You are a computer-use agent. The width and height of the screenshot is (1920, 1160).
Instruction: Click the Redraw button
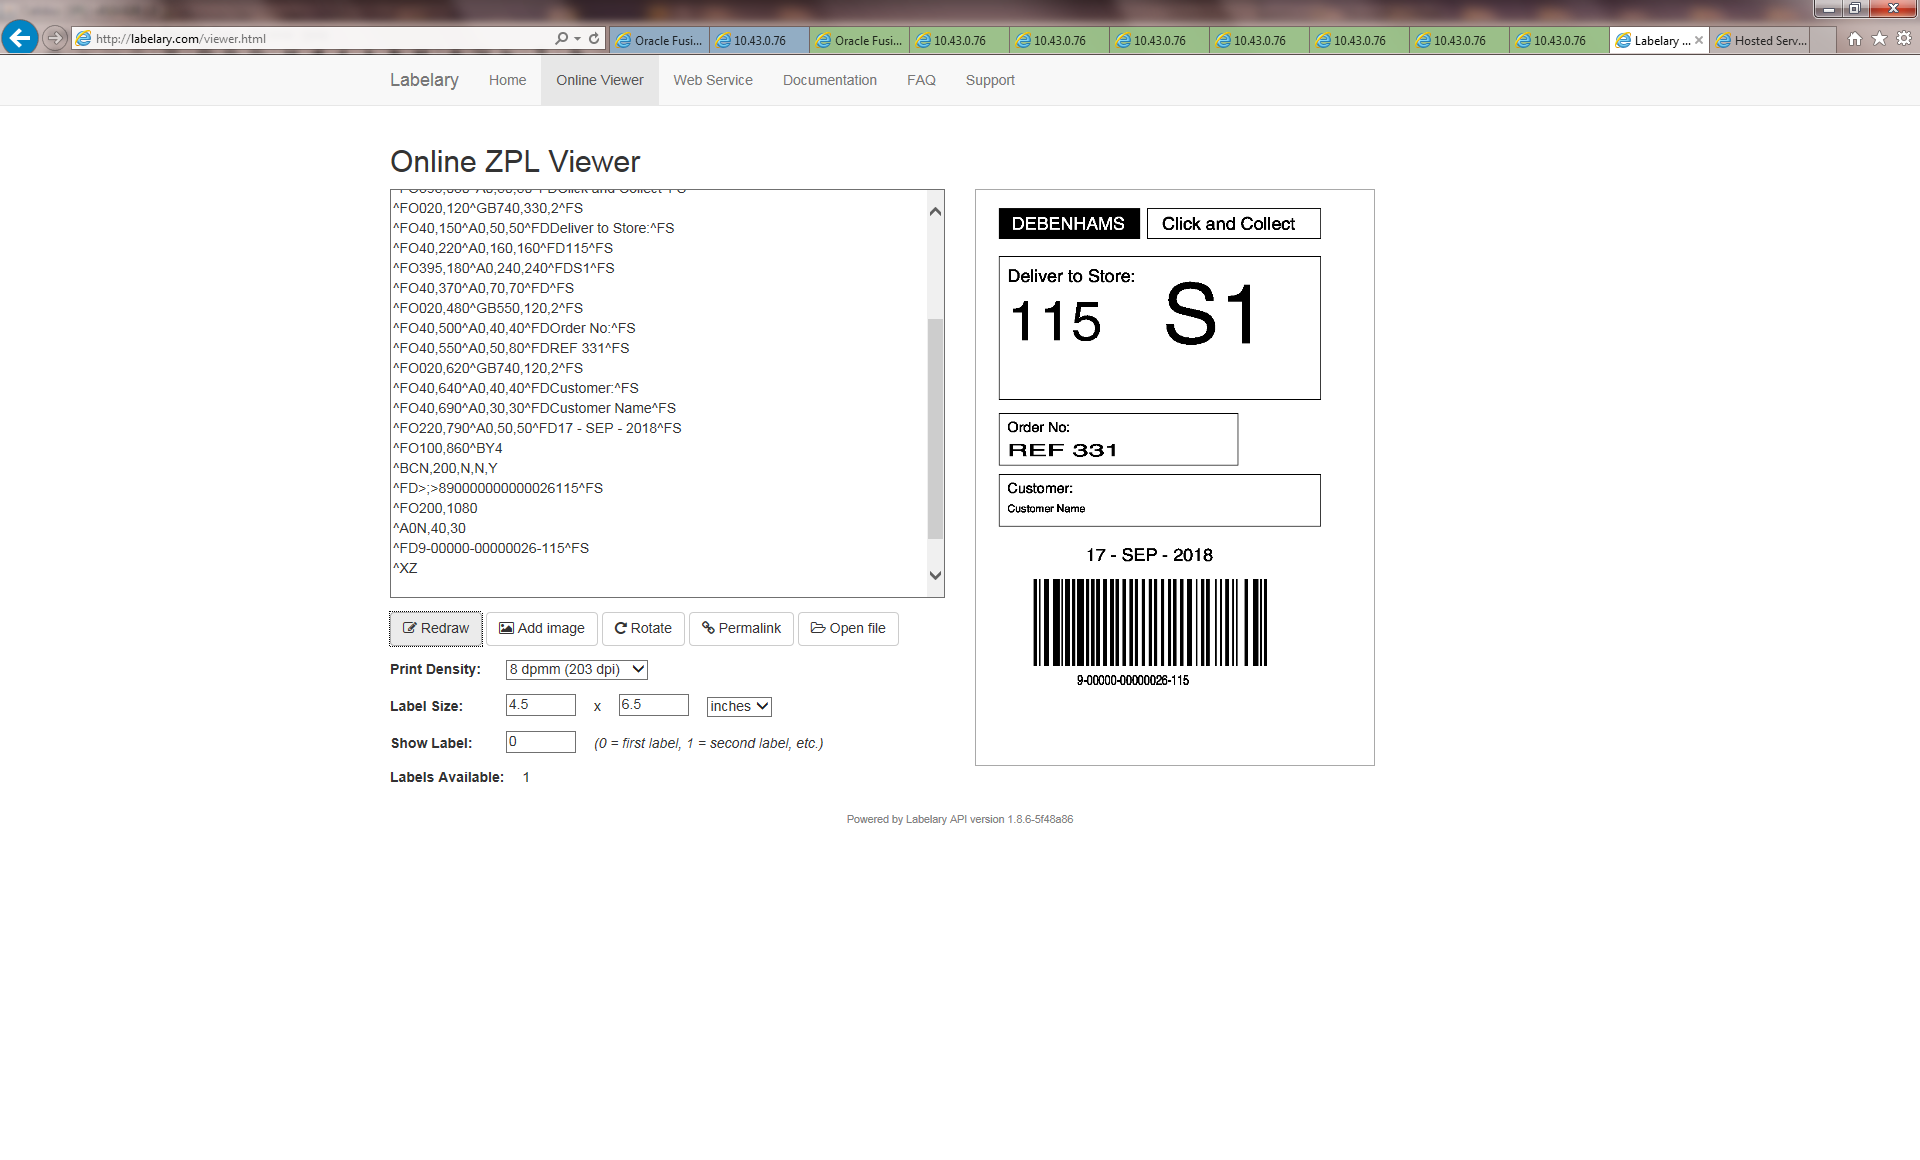[436, 628]
